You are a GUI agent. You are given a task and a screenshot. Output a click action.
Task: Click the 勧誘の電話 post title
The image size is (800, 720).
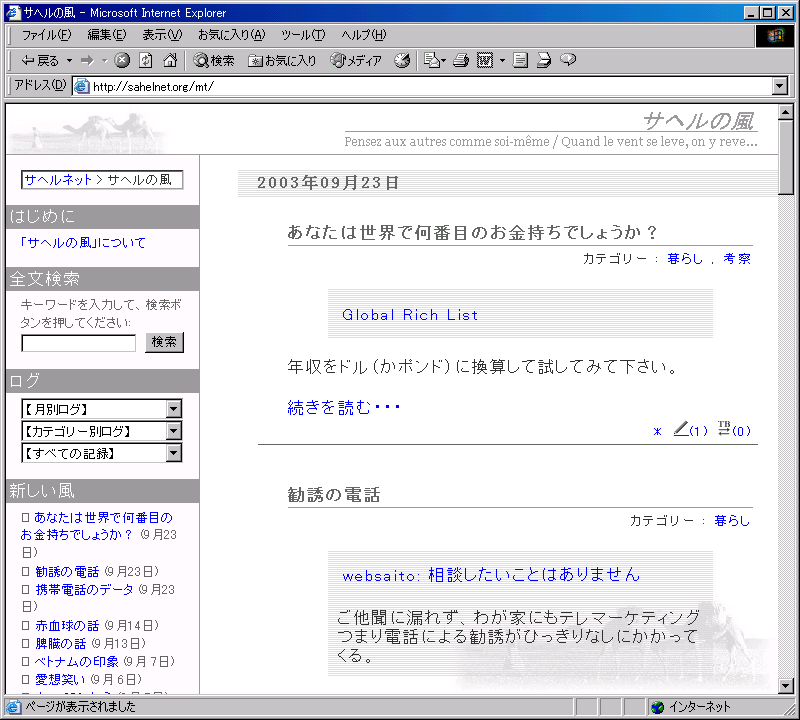pos(334,494)
